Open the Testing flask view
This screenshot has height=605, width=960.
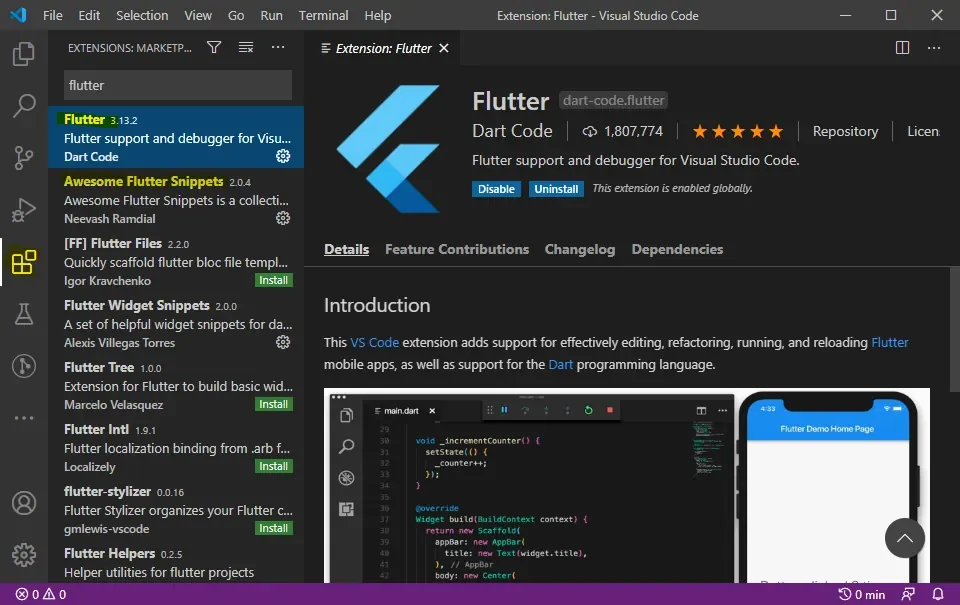tap(24, 314)
